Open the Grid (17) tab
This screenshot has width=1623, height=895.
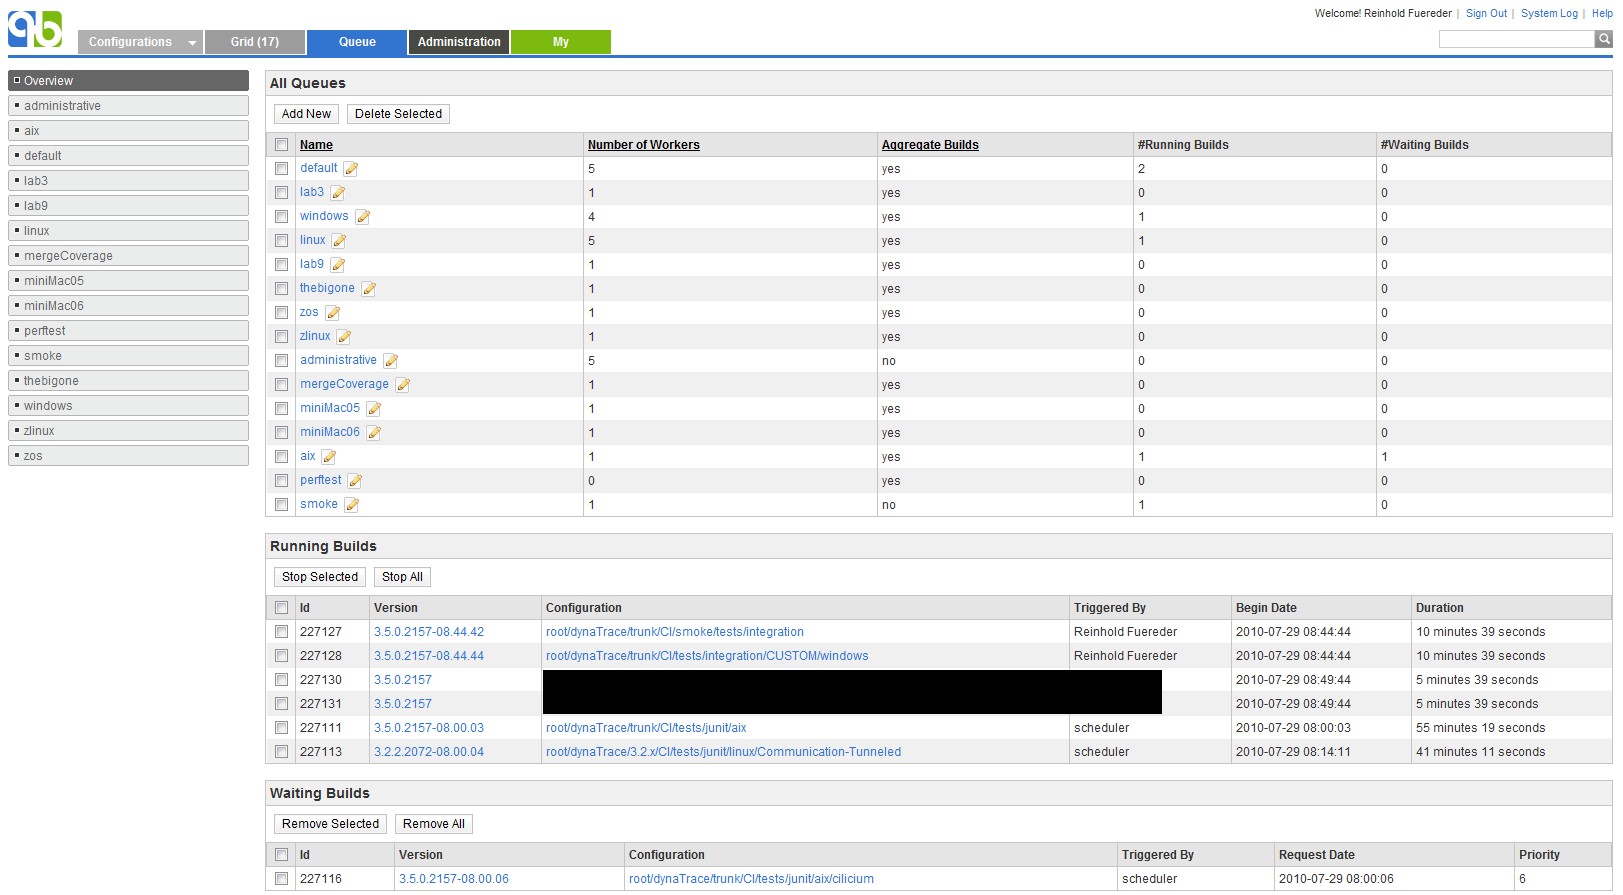pyautogui.click(x=254, y=42)
